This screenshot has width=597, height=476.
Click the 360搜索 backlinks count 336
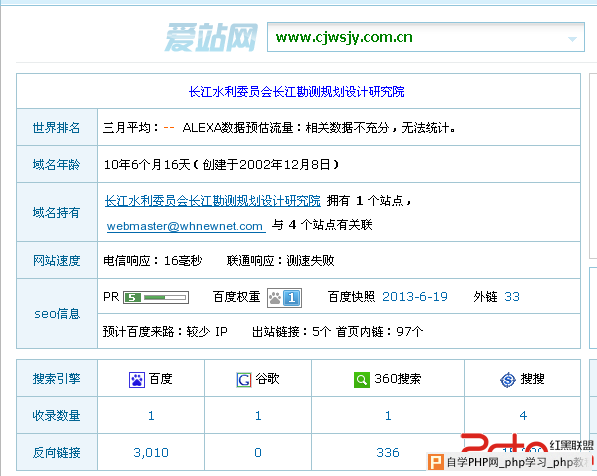(x=388, y=453)
